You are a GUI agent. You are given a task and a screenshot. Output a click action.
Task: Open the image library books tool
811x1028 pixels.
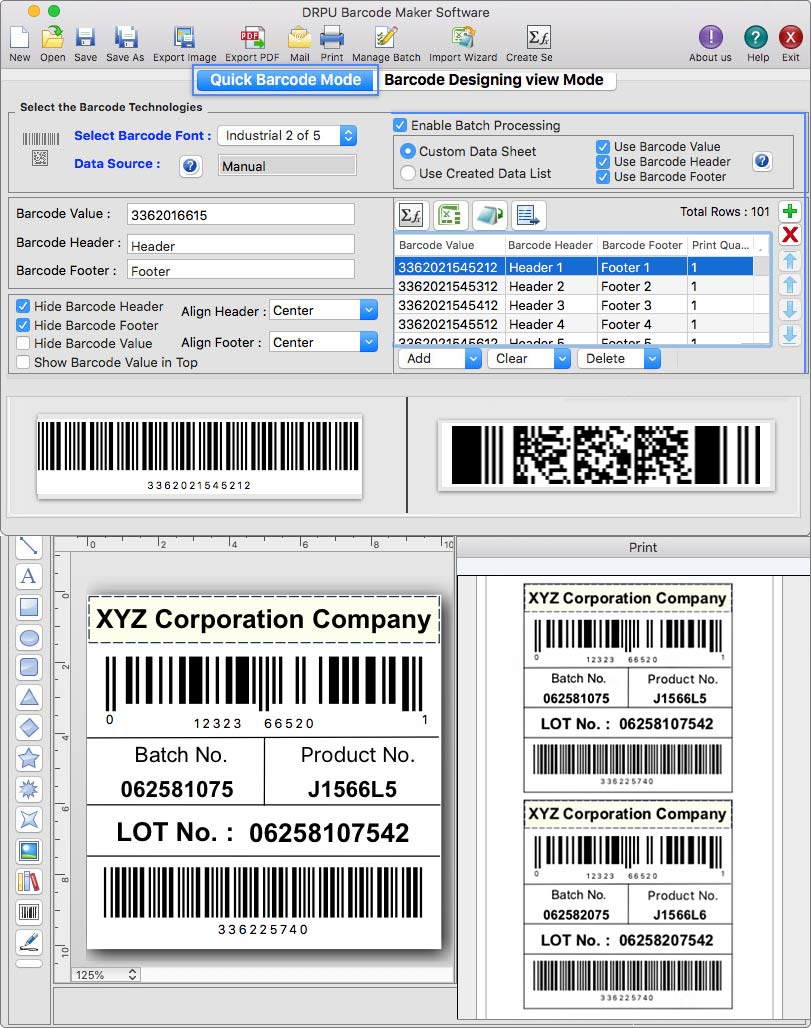tap(29, 881)
